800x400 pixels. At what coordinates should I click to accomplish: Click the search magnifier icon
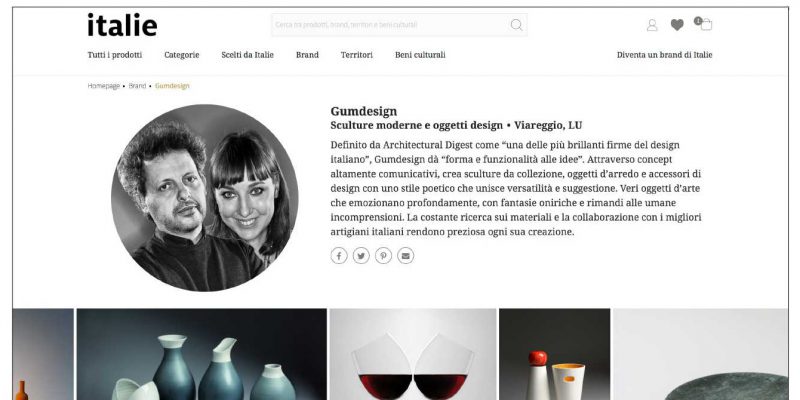tap(516, 24)
